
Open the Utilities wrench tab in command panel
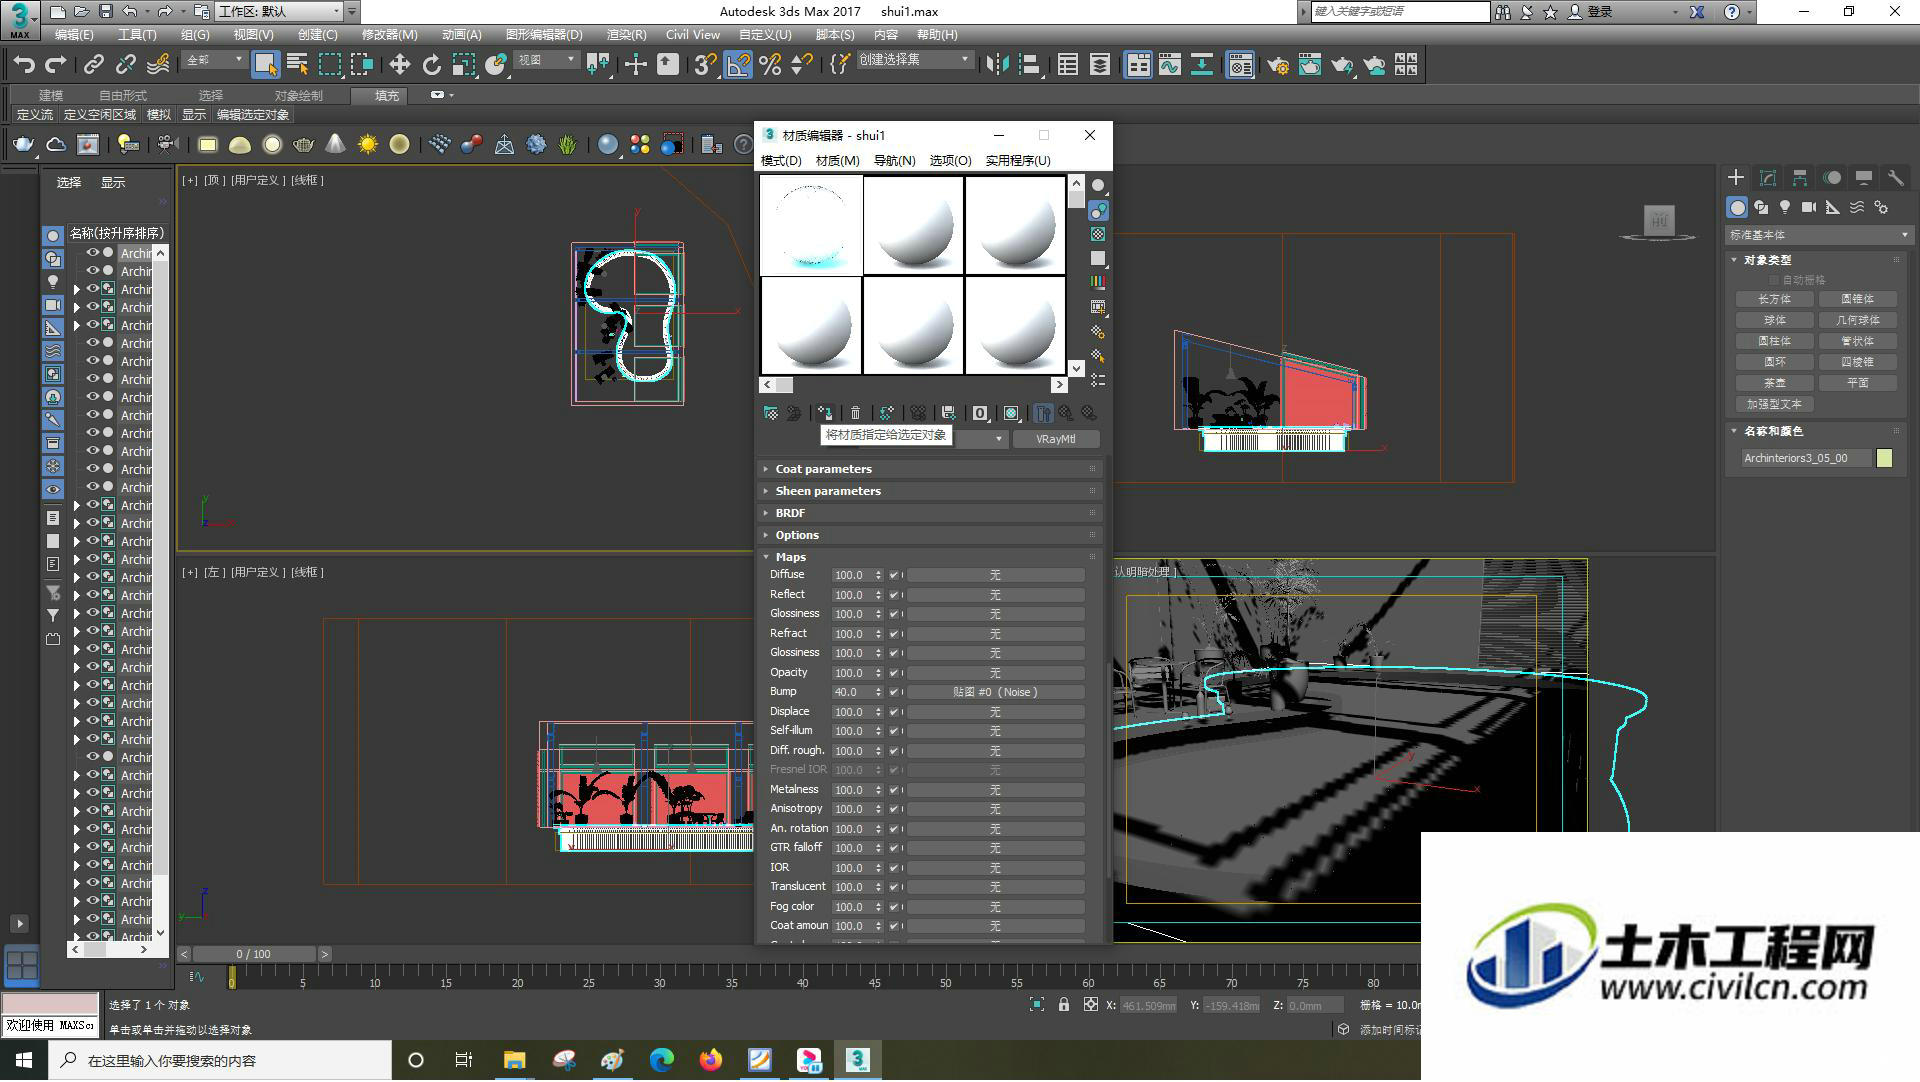click(1895, 178)
